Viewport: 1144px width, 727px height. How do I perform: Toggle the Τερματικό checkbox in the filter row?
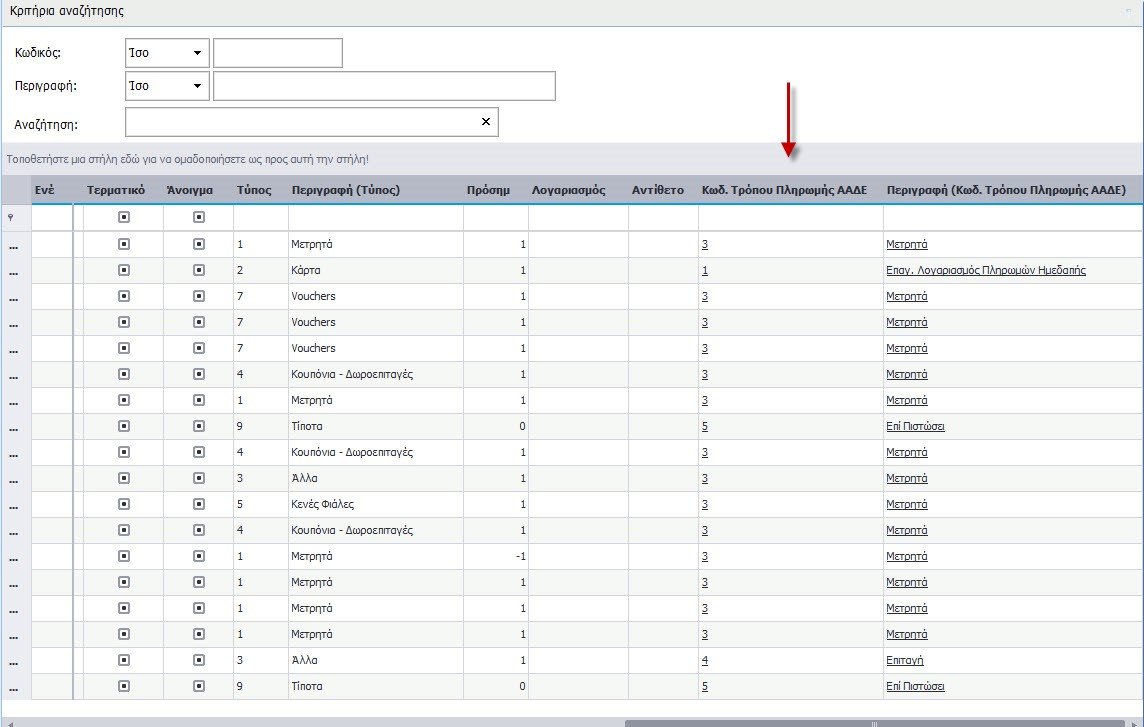pyautogui.click(x=124, y=217)
